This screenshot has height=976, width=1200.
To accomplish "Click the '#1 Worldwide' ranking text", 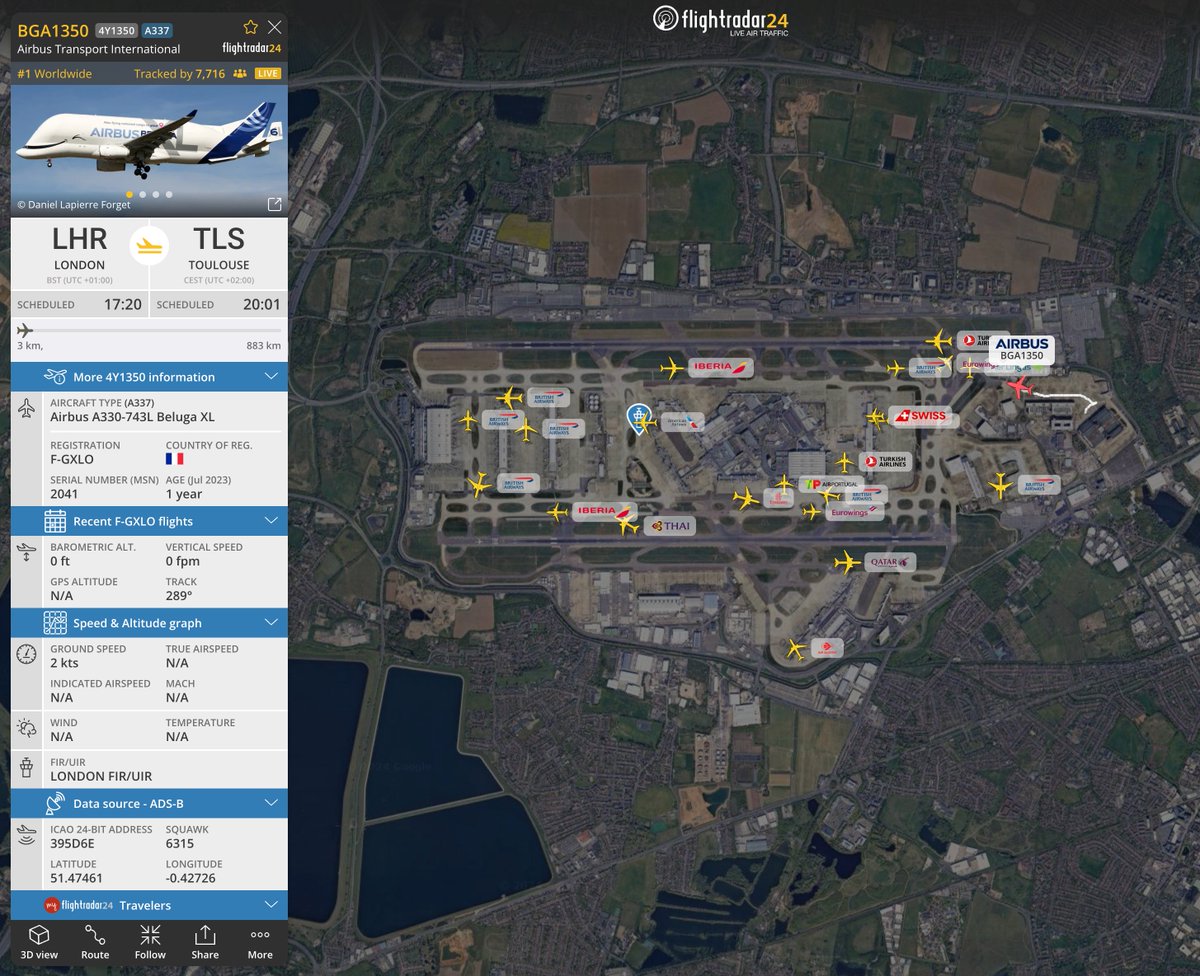I will click(55, 74).
